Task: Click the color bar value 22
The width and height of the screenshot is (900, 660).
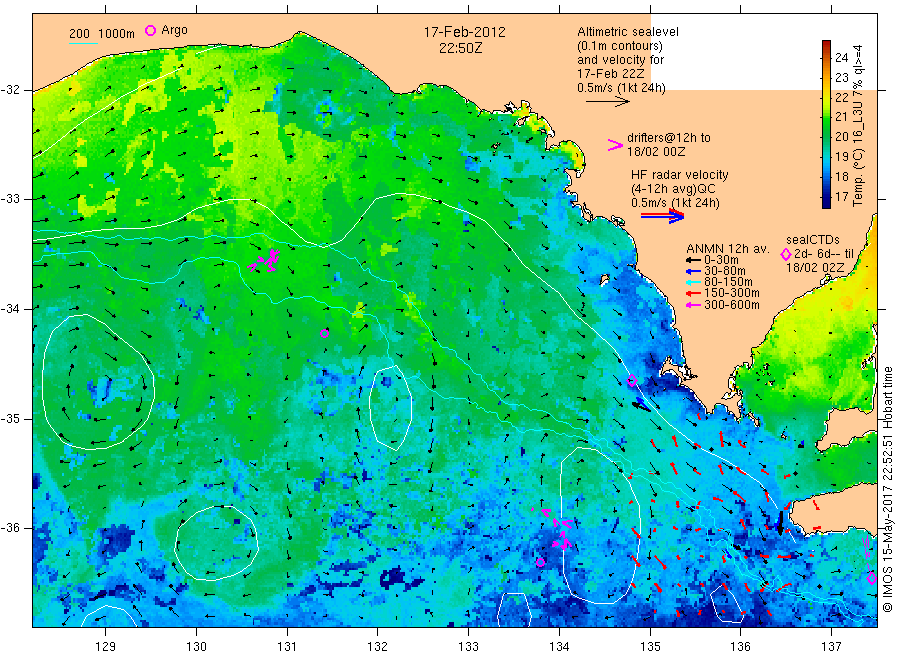Action: tap(841, 98)
